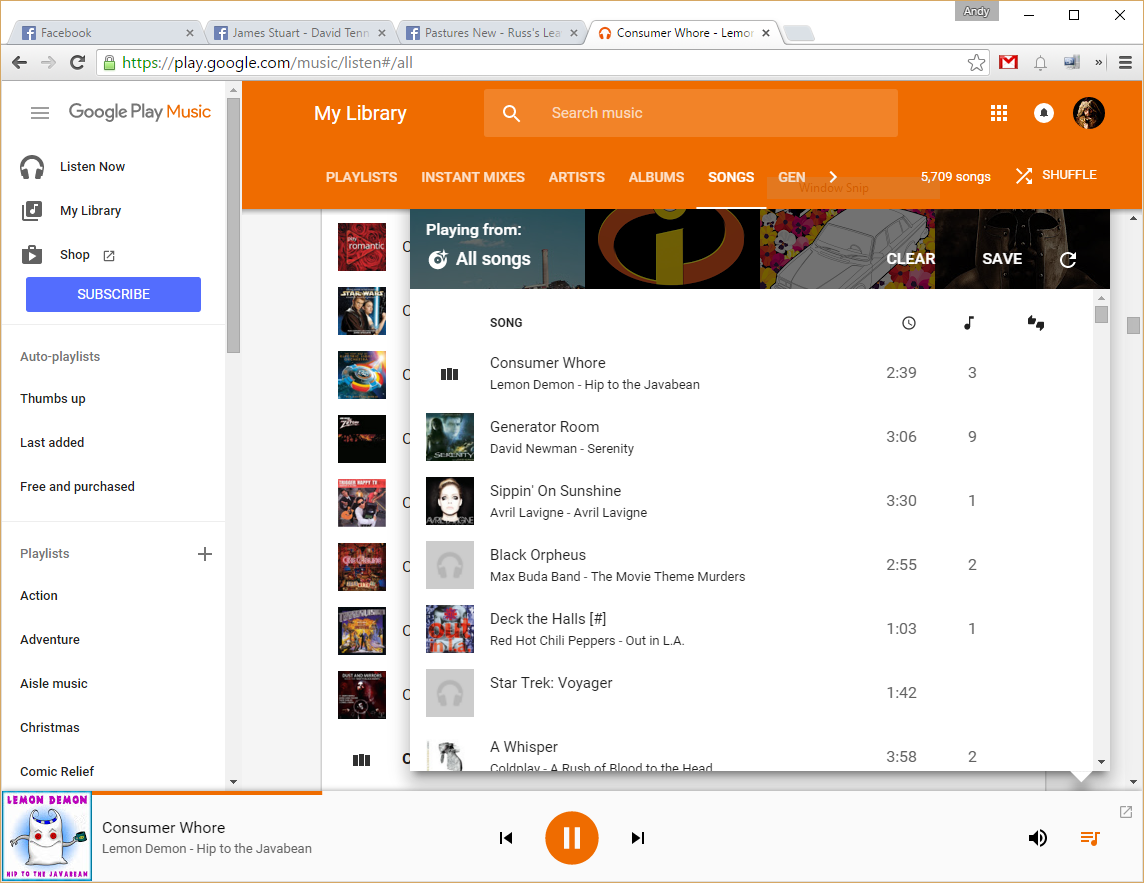Toggle the queue list icon
This screenshot has width=1144, height=883.
tap(1090, 838)
